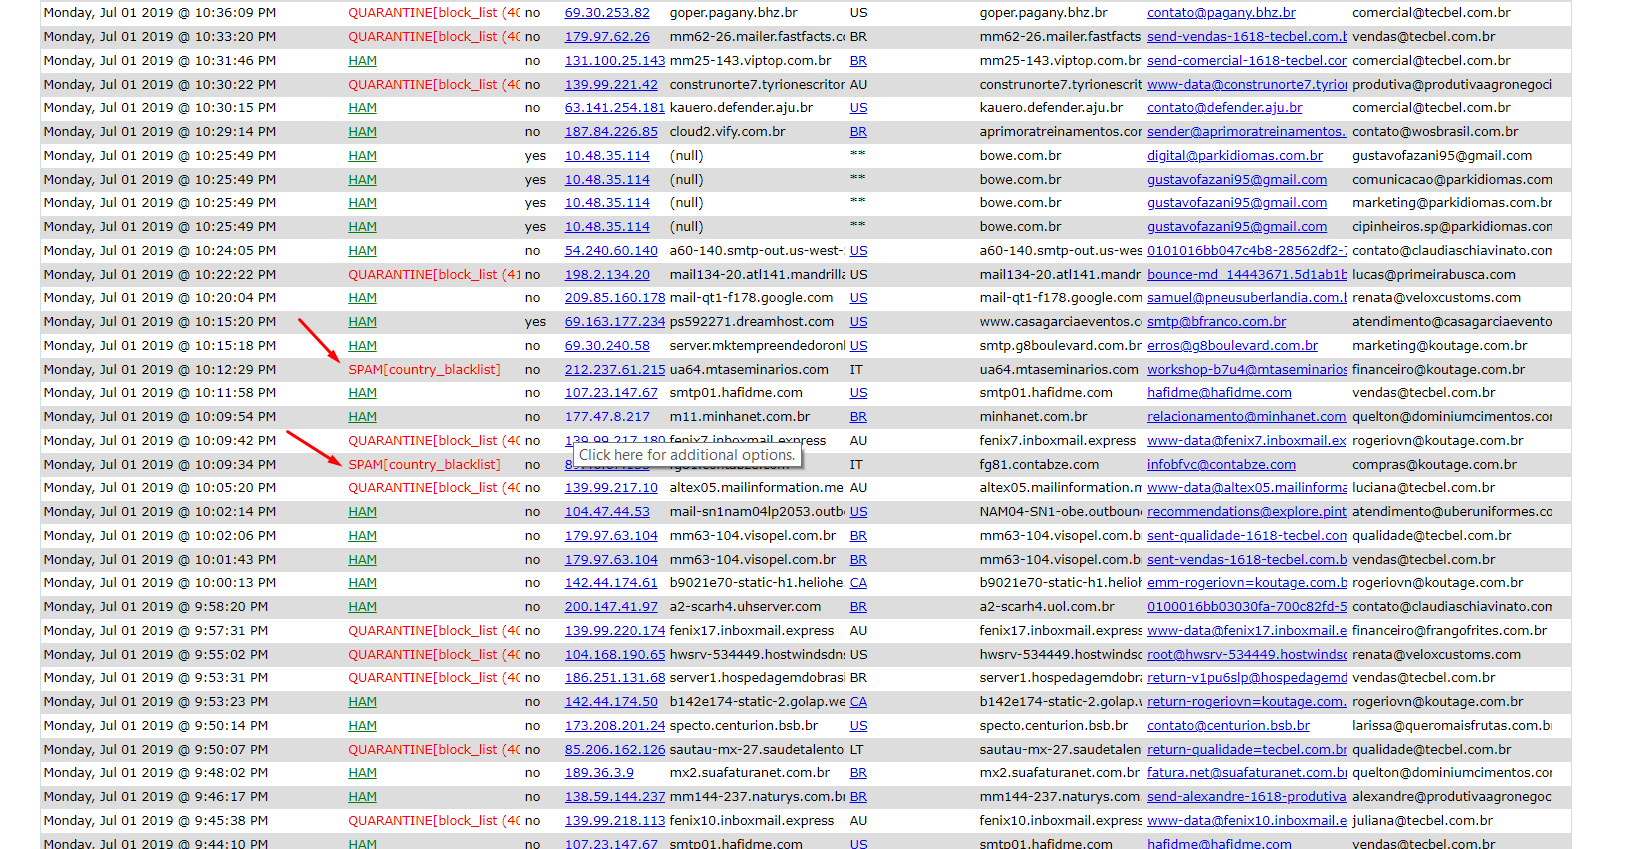This screenshot has height=849, width=1641.
Task: Open HAM status for 9:58:20 PM message
Action: point(362,607)
